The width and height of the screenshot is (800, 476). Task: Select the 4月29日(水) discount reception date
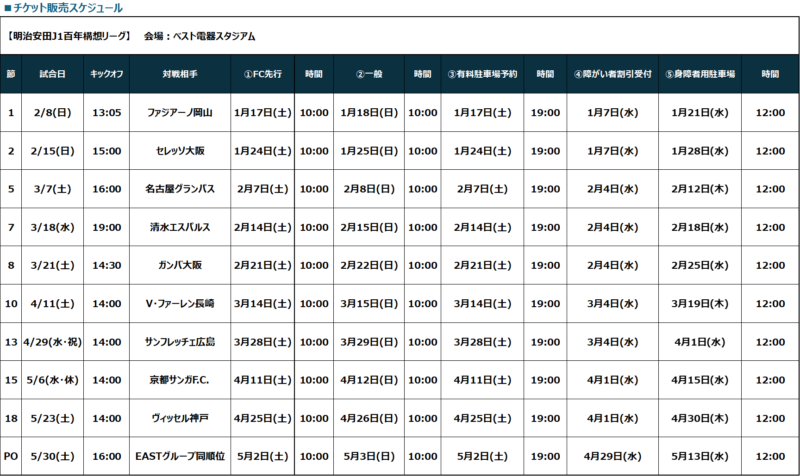pos(612,457)
